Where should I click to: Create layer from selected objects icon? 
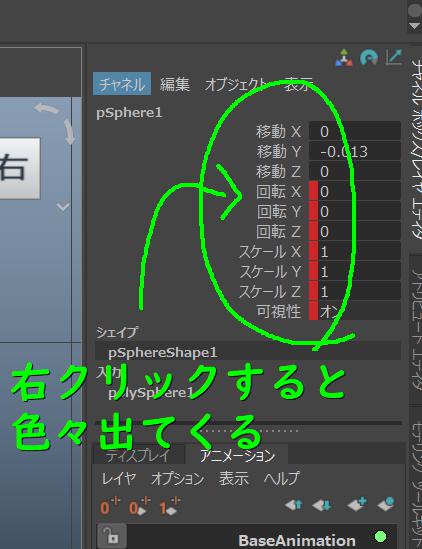[386, 505]
